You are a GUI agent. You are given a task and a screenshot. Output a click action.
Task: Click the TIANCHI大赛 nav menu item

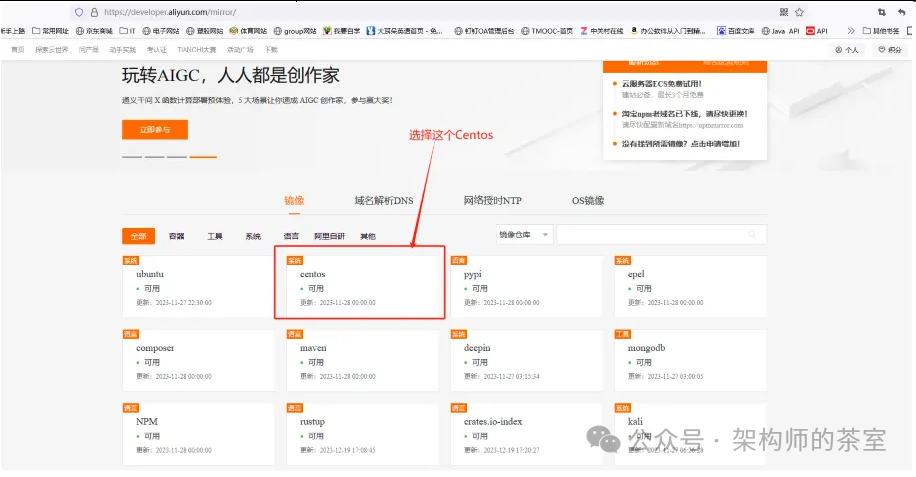tap(197, 50)
